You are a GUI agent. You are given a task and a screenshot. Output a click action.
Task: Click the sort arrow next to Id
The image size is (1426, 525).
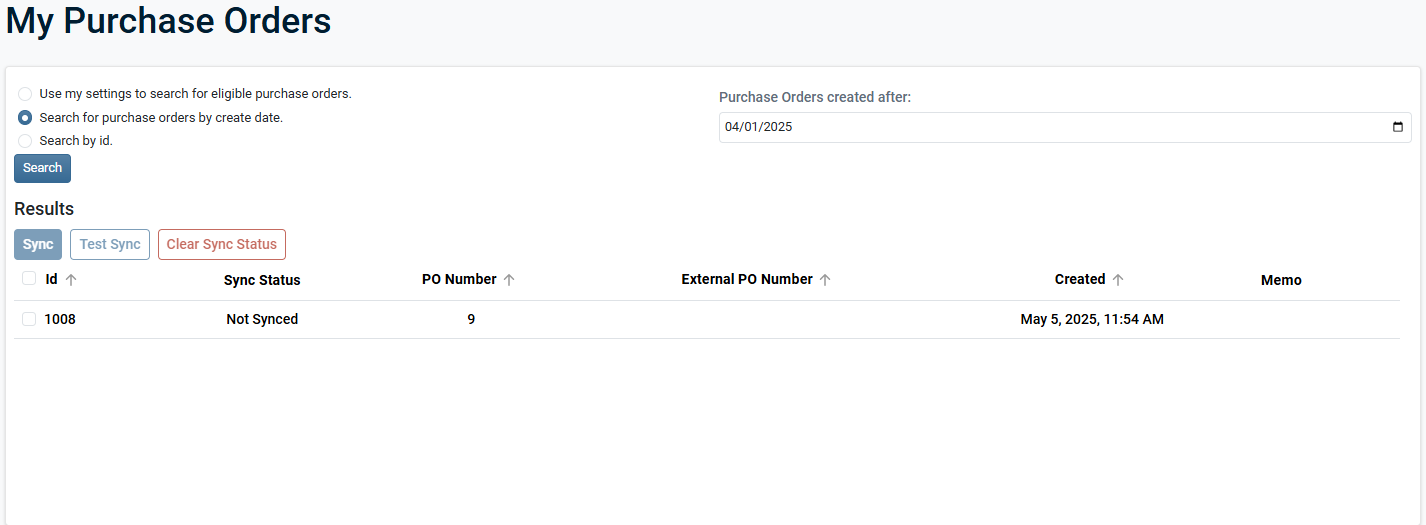point(71,280)
